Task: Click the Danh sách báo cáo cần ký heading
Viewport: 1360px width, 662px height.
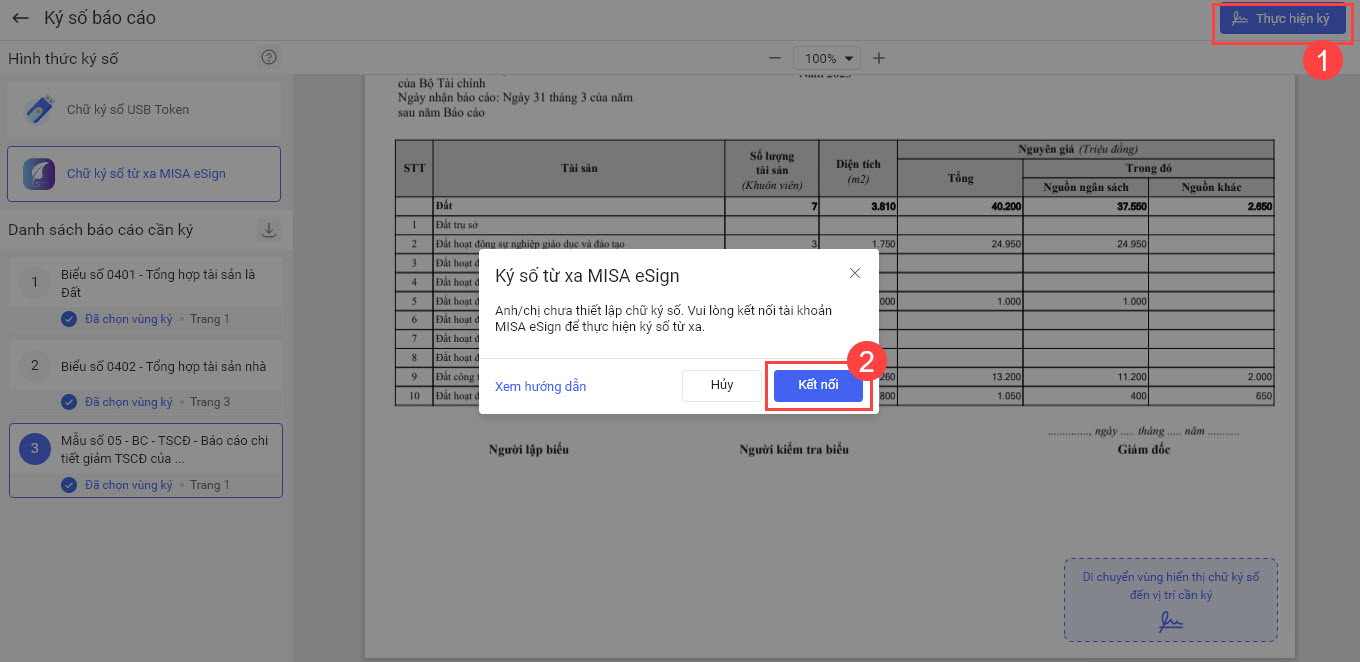Action: tap(101, 230)
